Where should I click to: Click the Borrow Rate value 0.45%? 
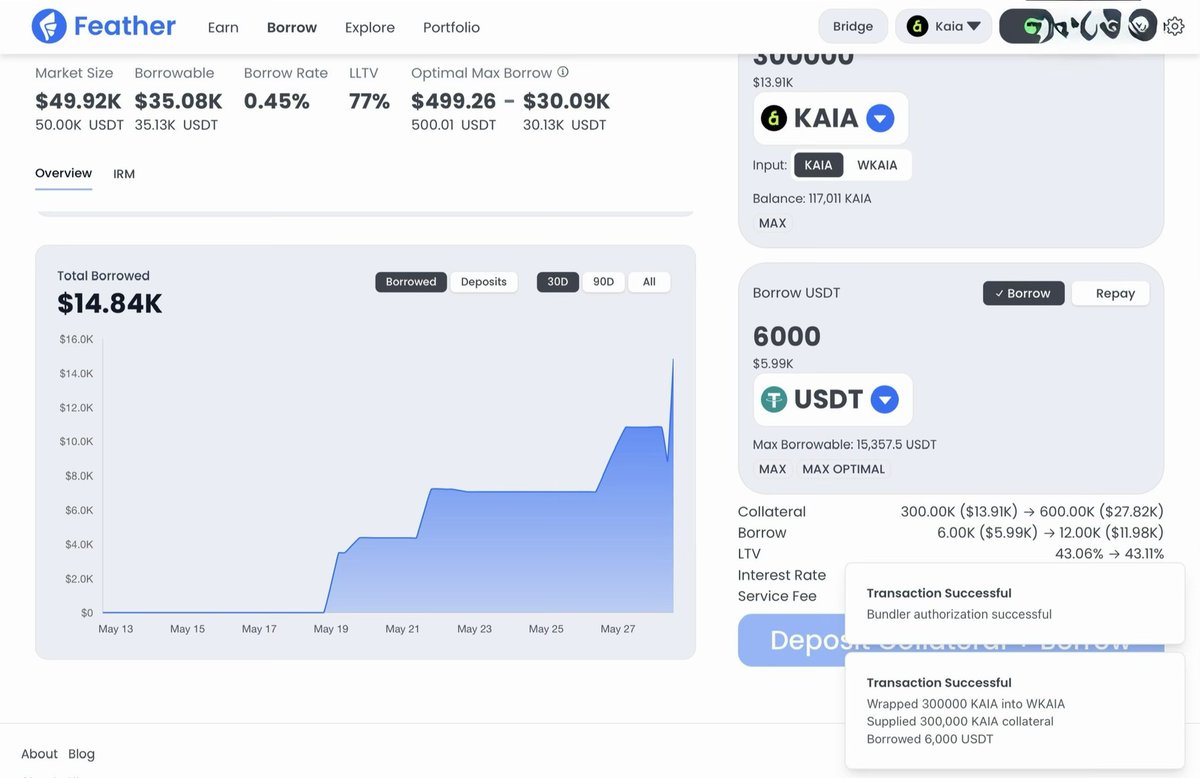[x=277, y=101]
